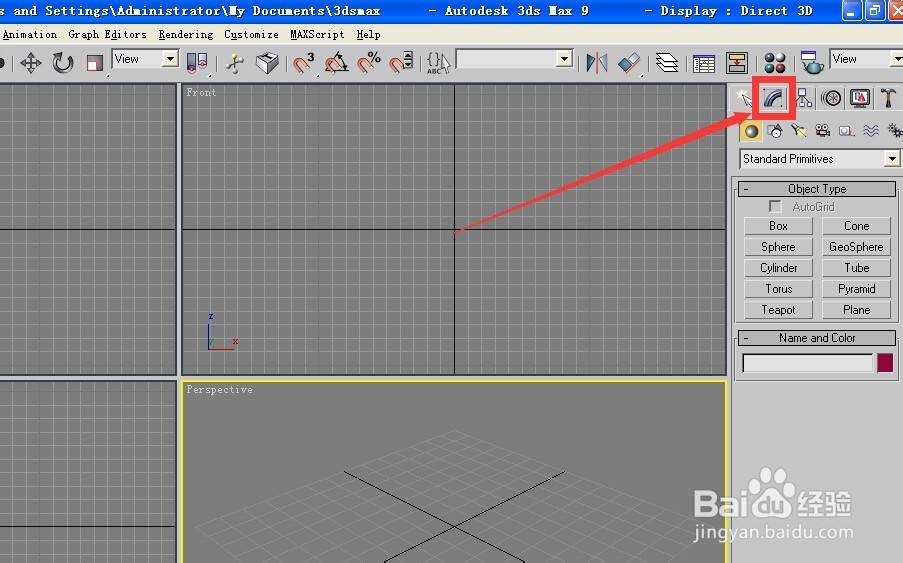Open reference coordinate system View dropdown
Screen dimensions: 903x563
point(146,59)
